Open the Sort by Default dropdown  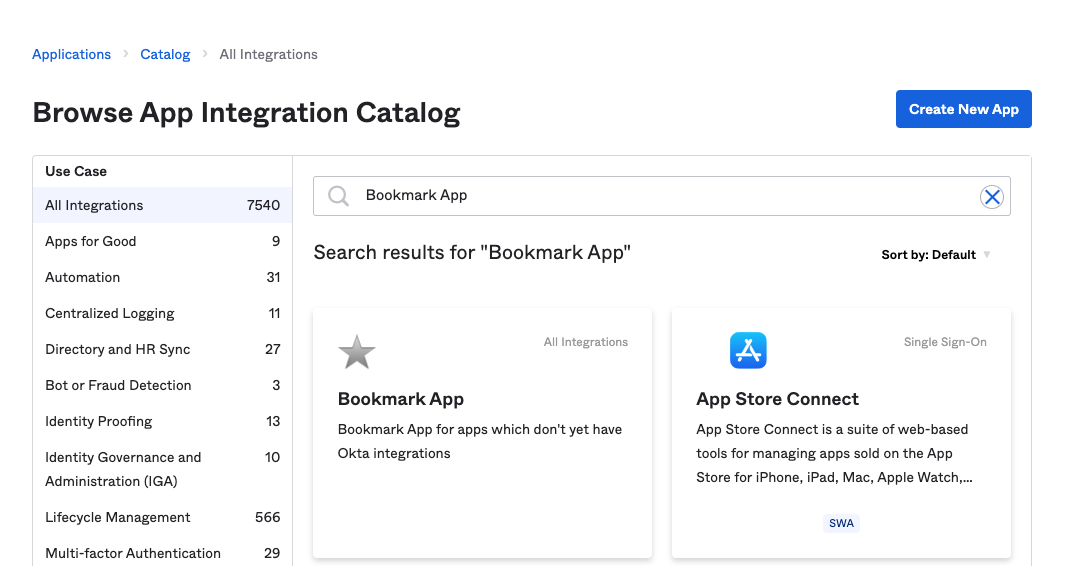935,255
